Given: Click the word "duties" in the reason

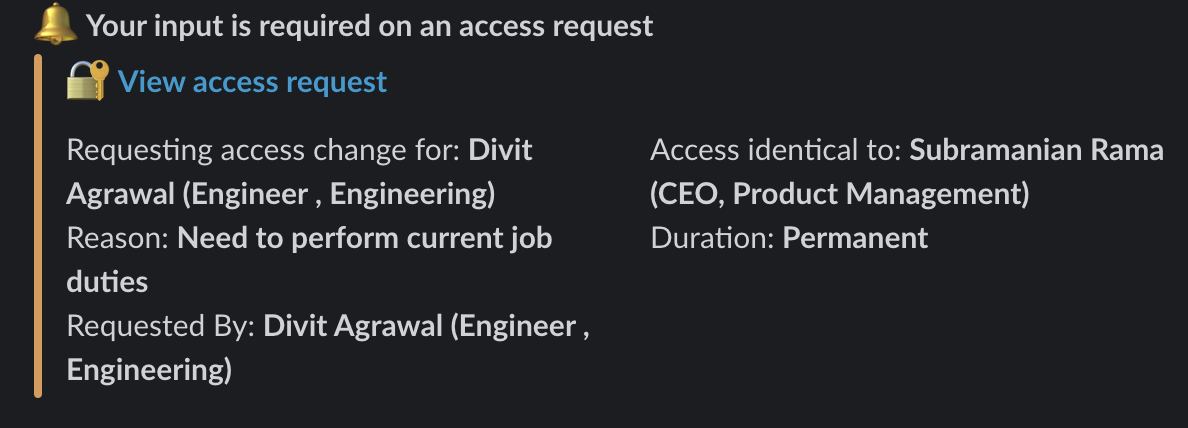Looking at the screenshot, I should 107,282.
